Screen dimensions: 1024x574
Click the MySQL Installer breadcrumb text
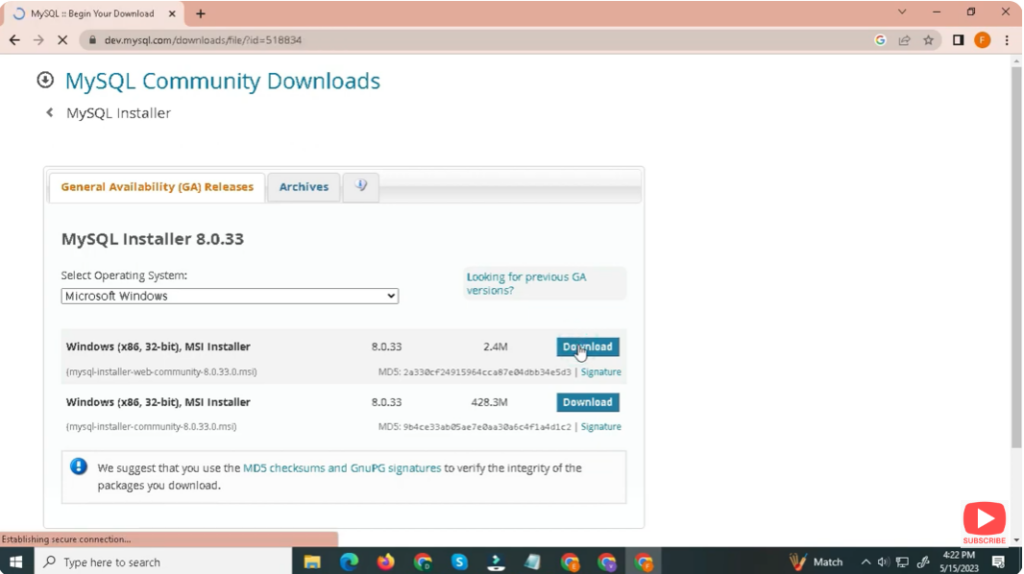coord(118,113)
